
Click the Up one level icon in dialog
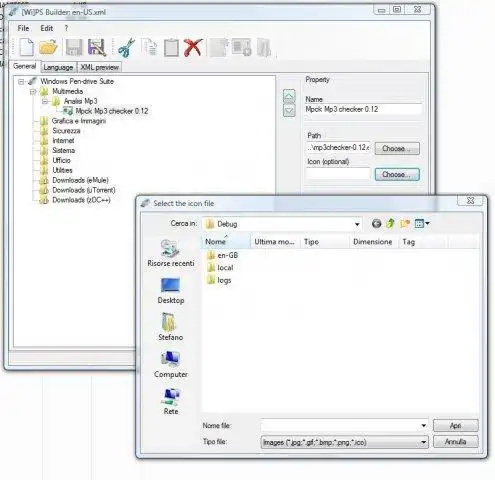point(390,223)
